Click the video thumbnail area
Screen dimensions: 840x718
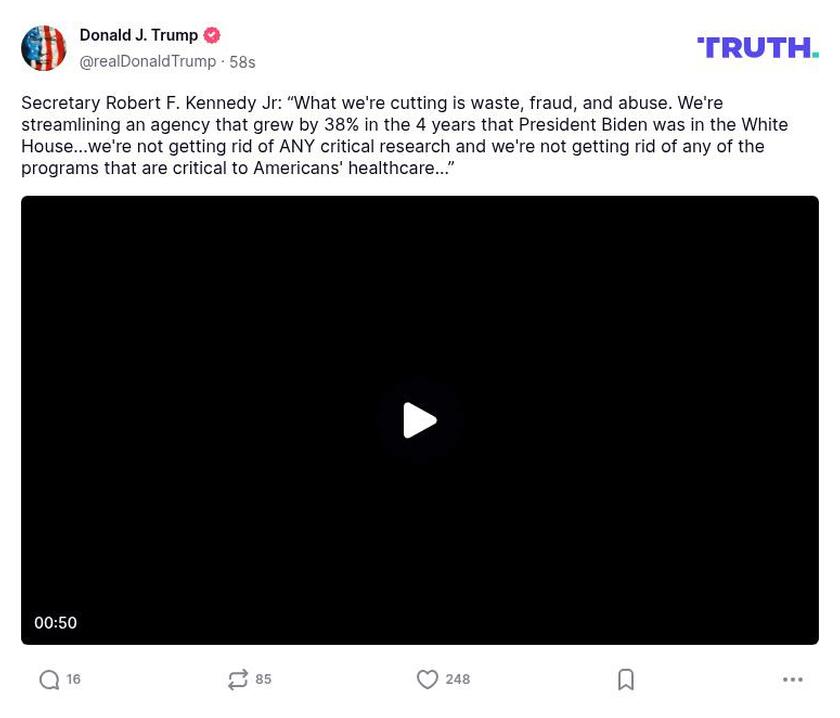(x=420, y=420)
